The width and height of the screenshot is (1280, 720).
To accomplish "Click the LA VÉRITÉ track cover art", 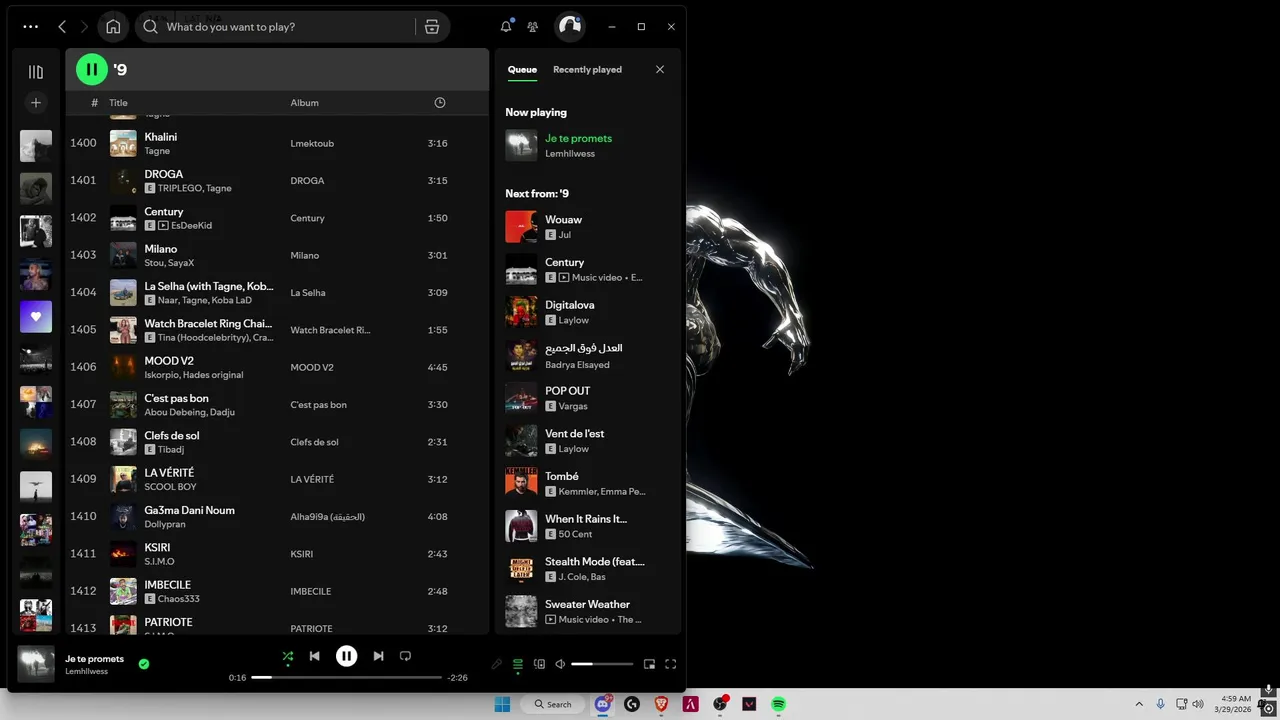I will click(x=123, y=479).
